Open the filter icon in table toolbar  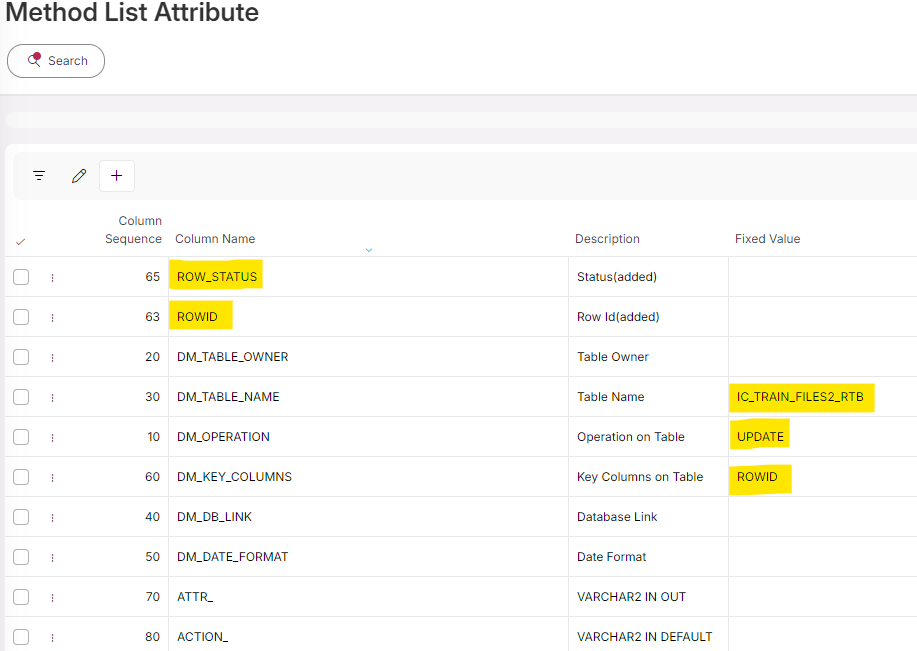point(39,175)
